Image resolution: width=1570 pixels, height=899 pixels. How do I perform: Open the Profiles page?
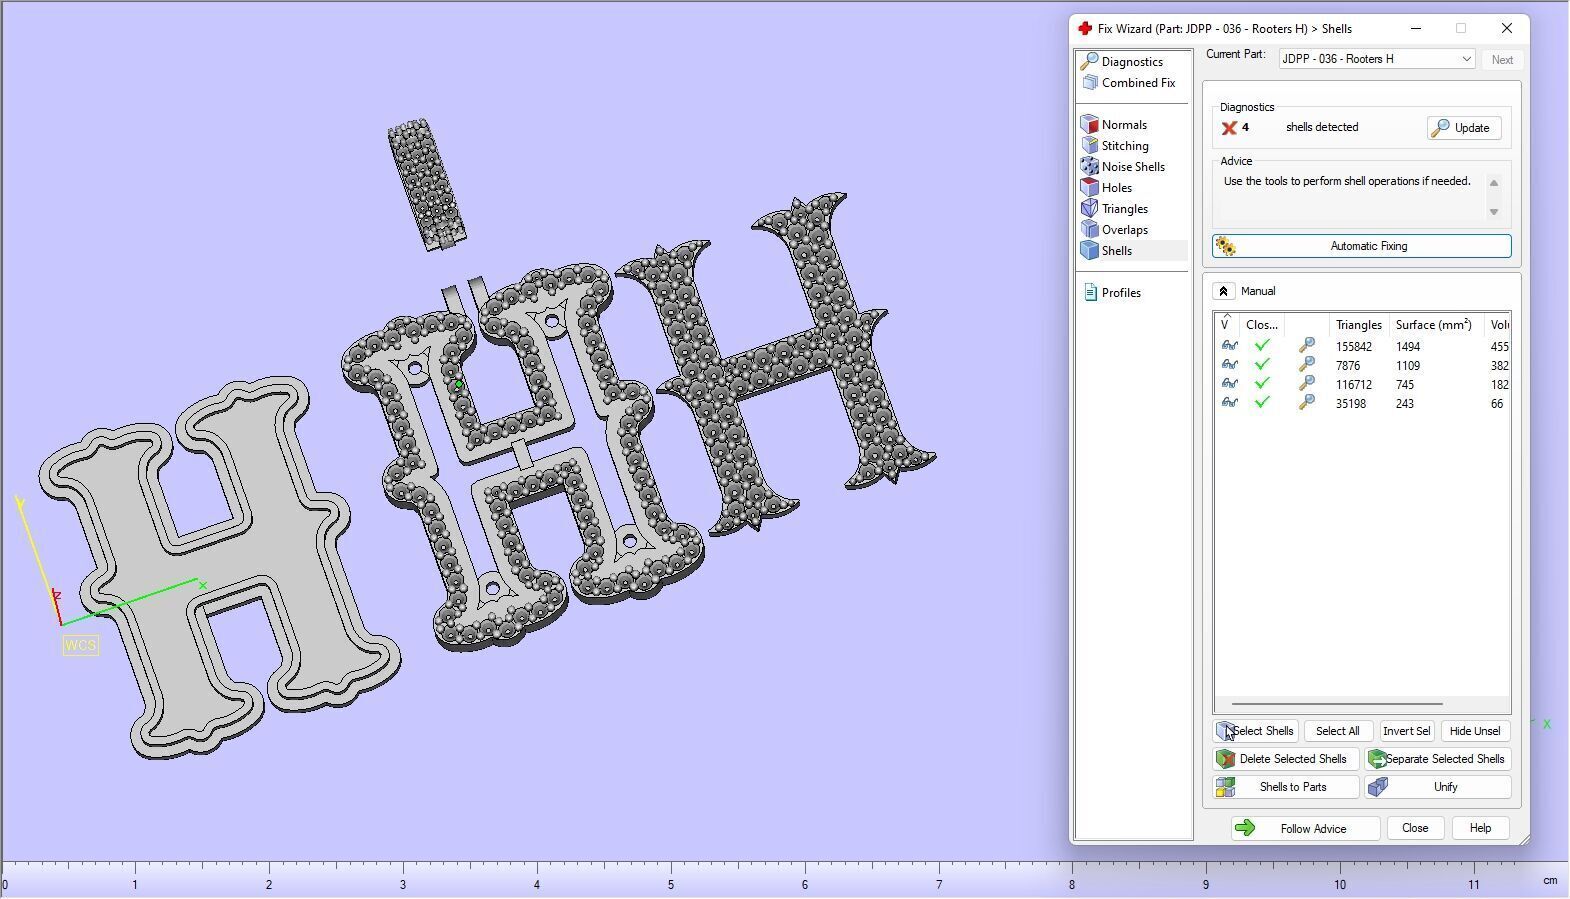[x=1121, y=293]
